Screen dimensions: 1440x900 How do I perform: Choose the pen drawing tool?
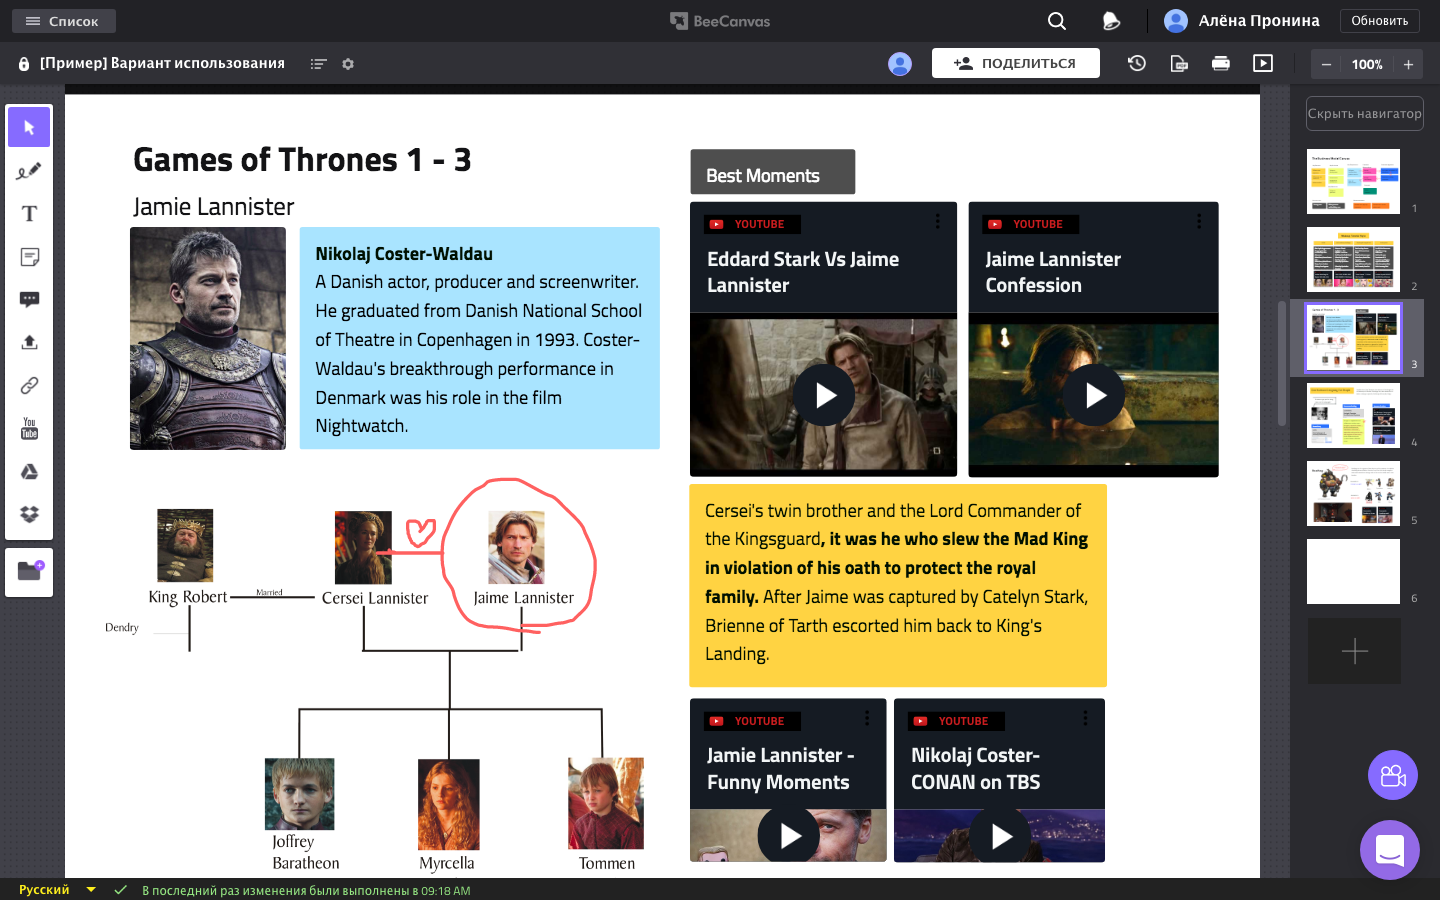(29, 171)
